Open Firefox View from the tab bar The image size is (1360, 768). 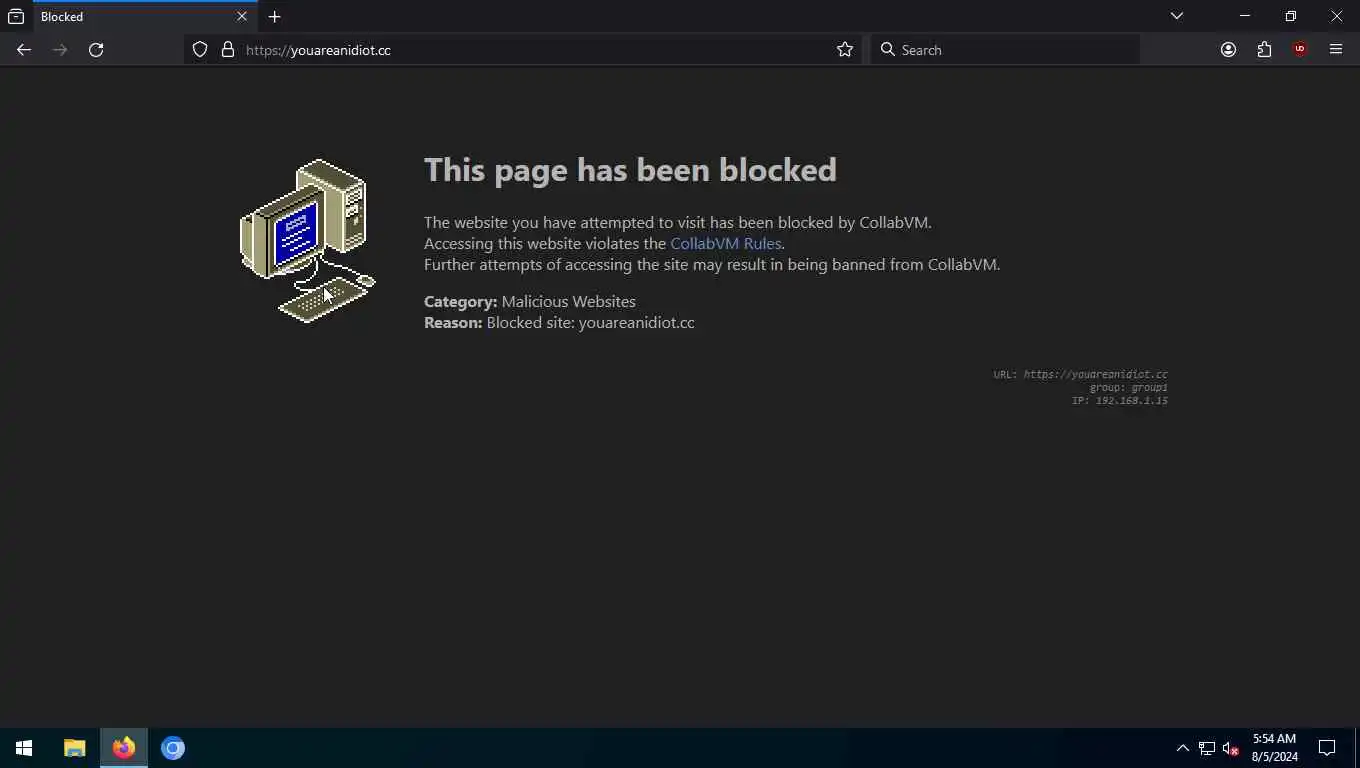pyautogui.click(x=16, y=16)
